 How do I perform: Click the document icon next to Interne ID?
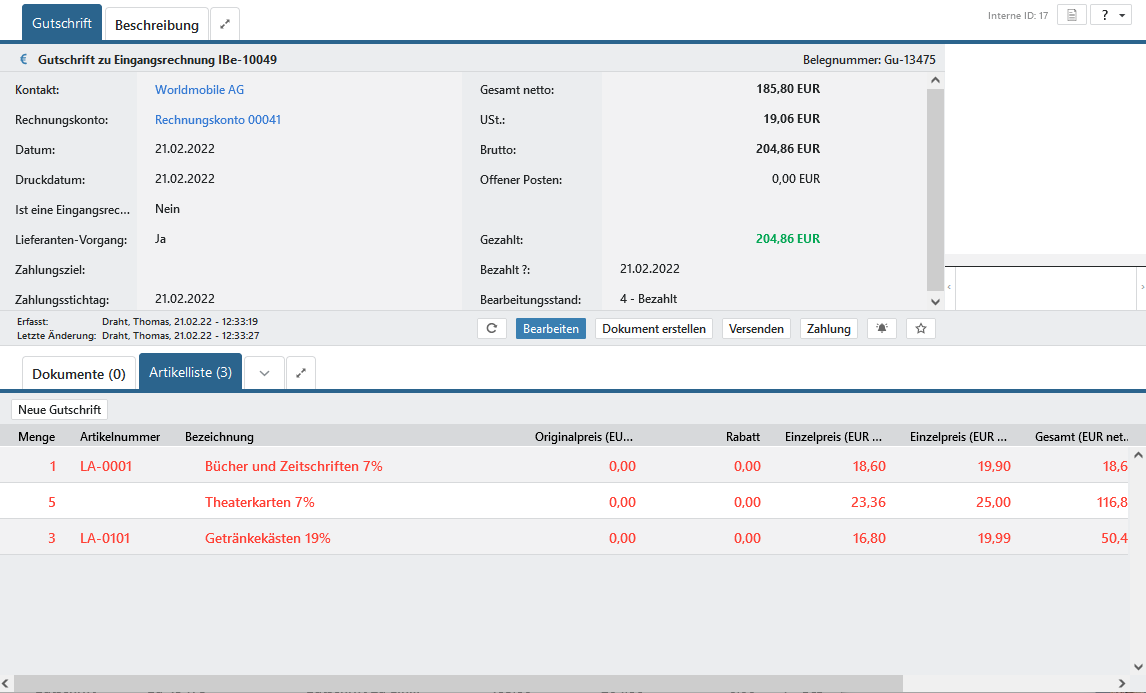click(x=1071, y=15)
